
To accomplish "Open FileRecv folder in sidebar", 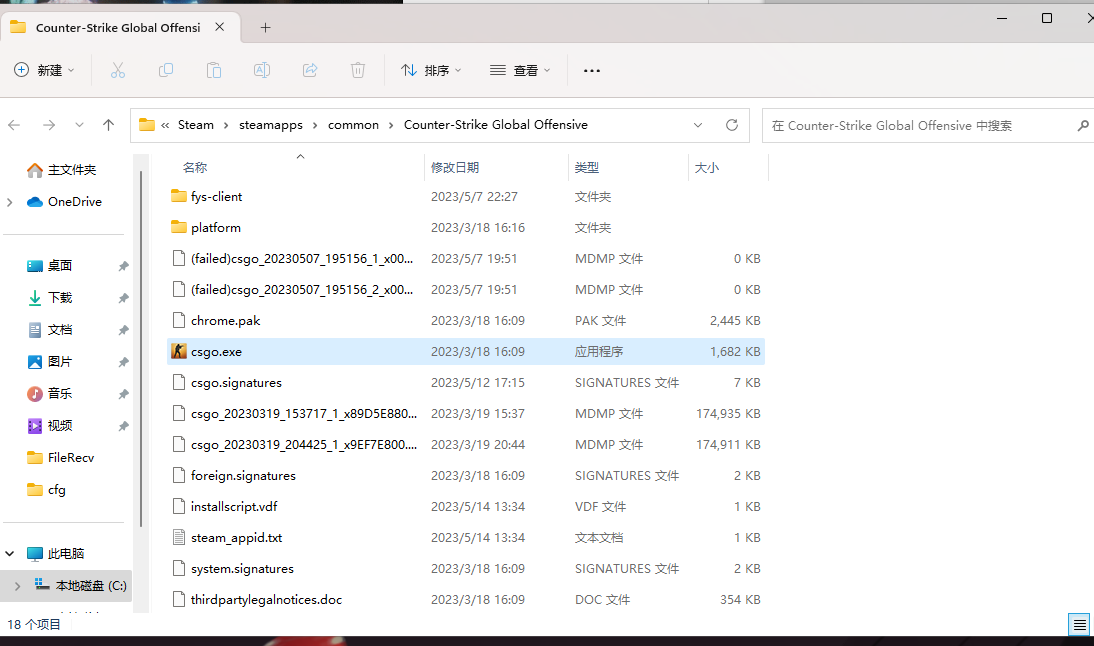I will pyautogui.click(x=60, y=458).
